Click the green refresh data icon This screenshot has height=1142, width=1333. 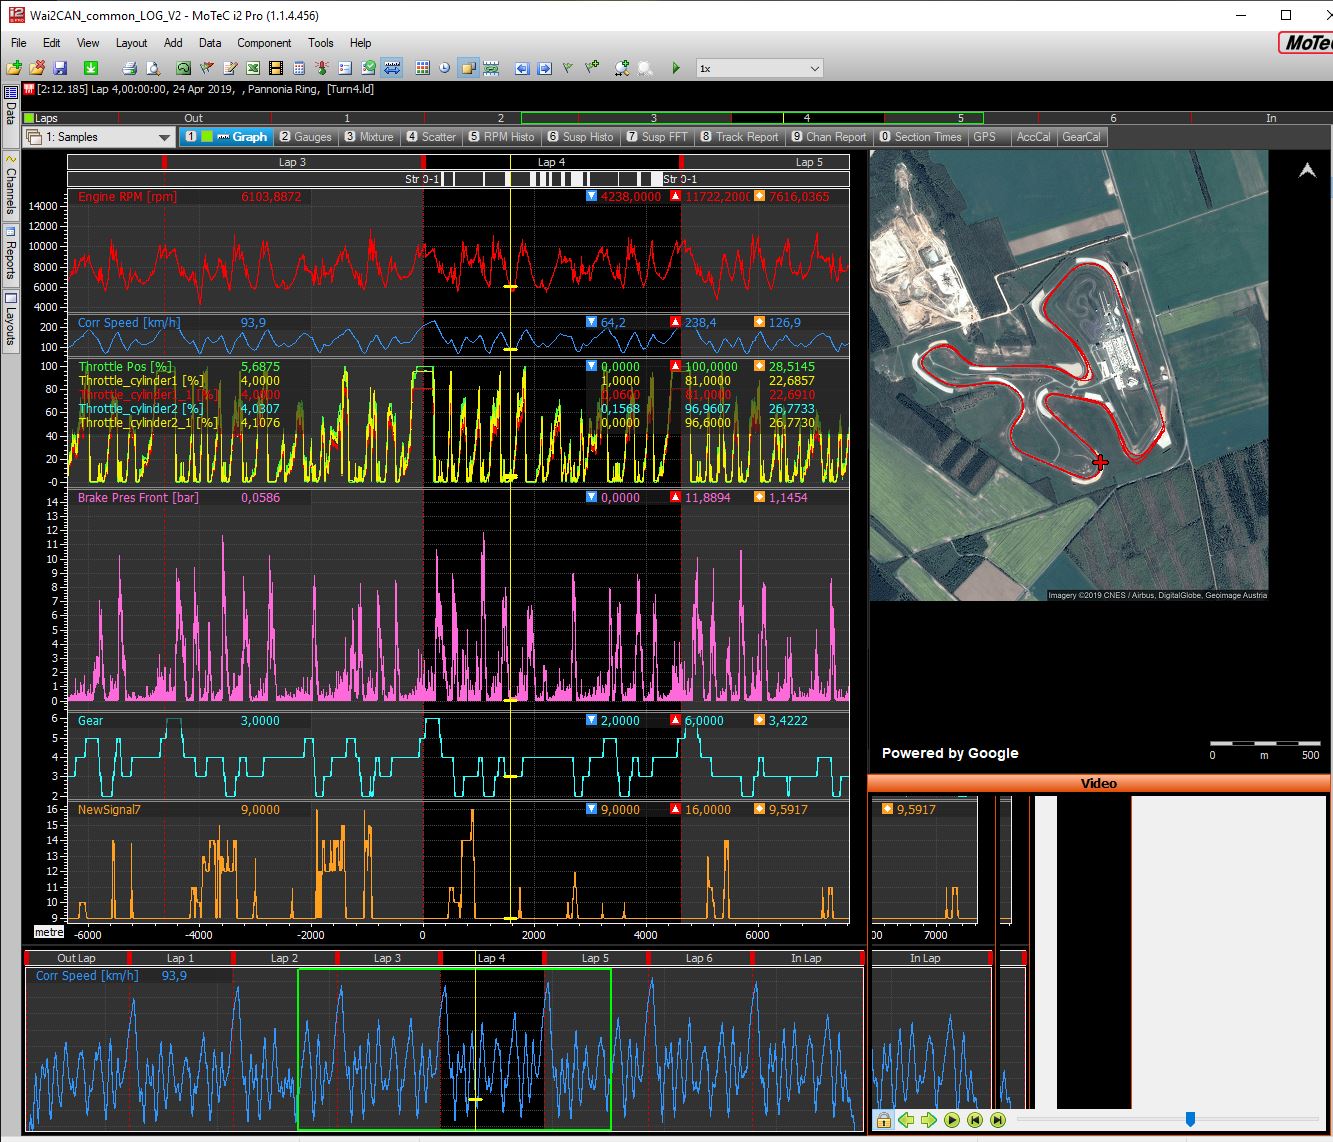point(184,68)
